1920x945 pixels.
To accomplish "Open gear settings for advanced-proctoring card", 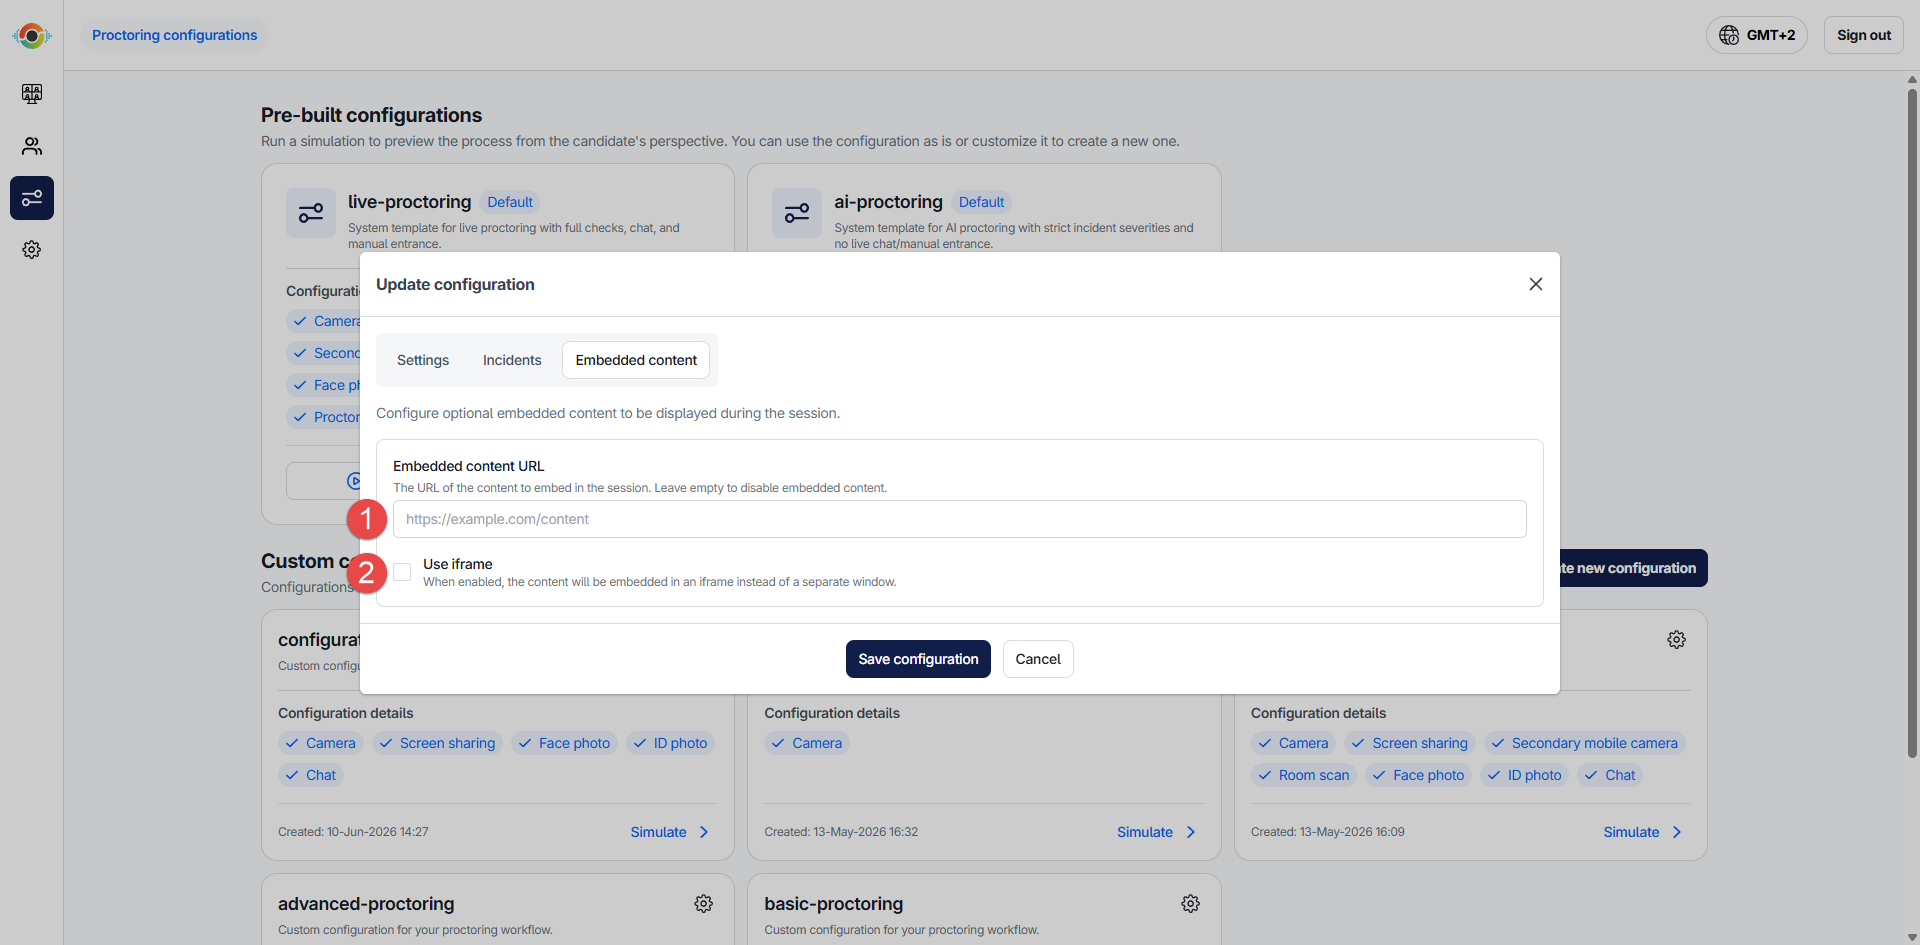I will [x=704, y=904].
